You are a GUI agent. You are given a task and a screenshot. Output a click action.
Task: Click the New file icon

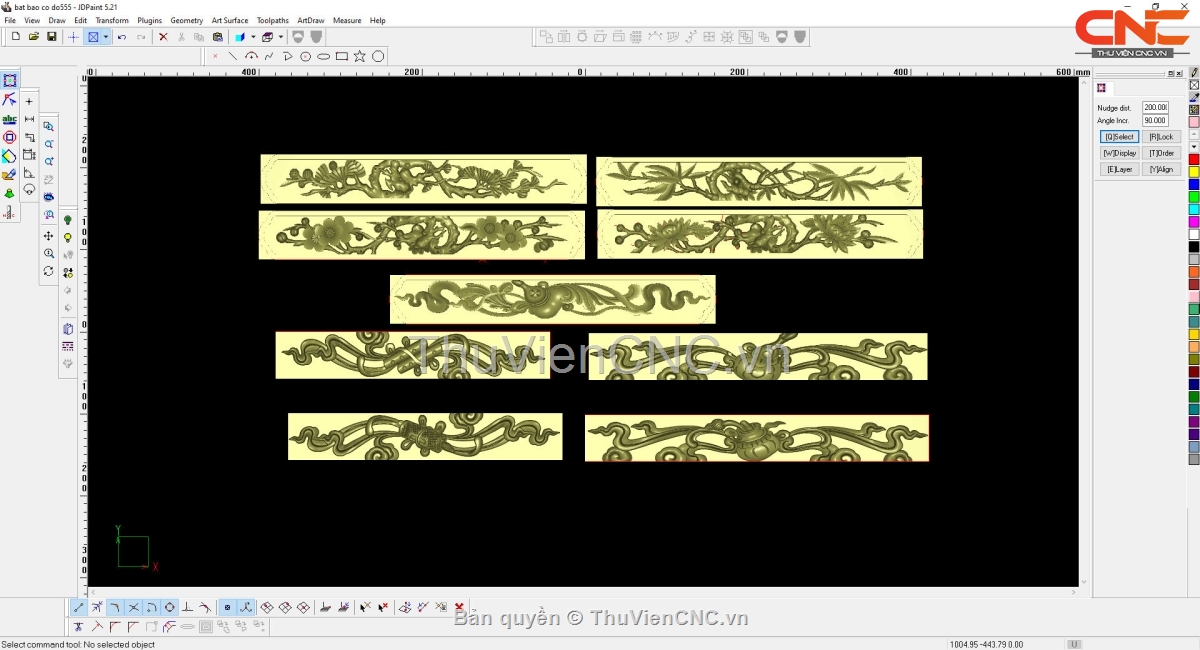point(15,37)
